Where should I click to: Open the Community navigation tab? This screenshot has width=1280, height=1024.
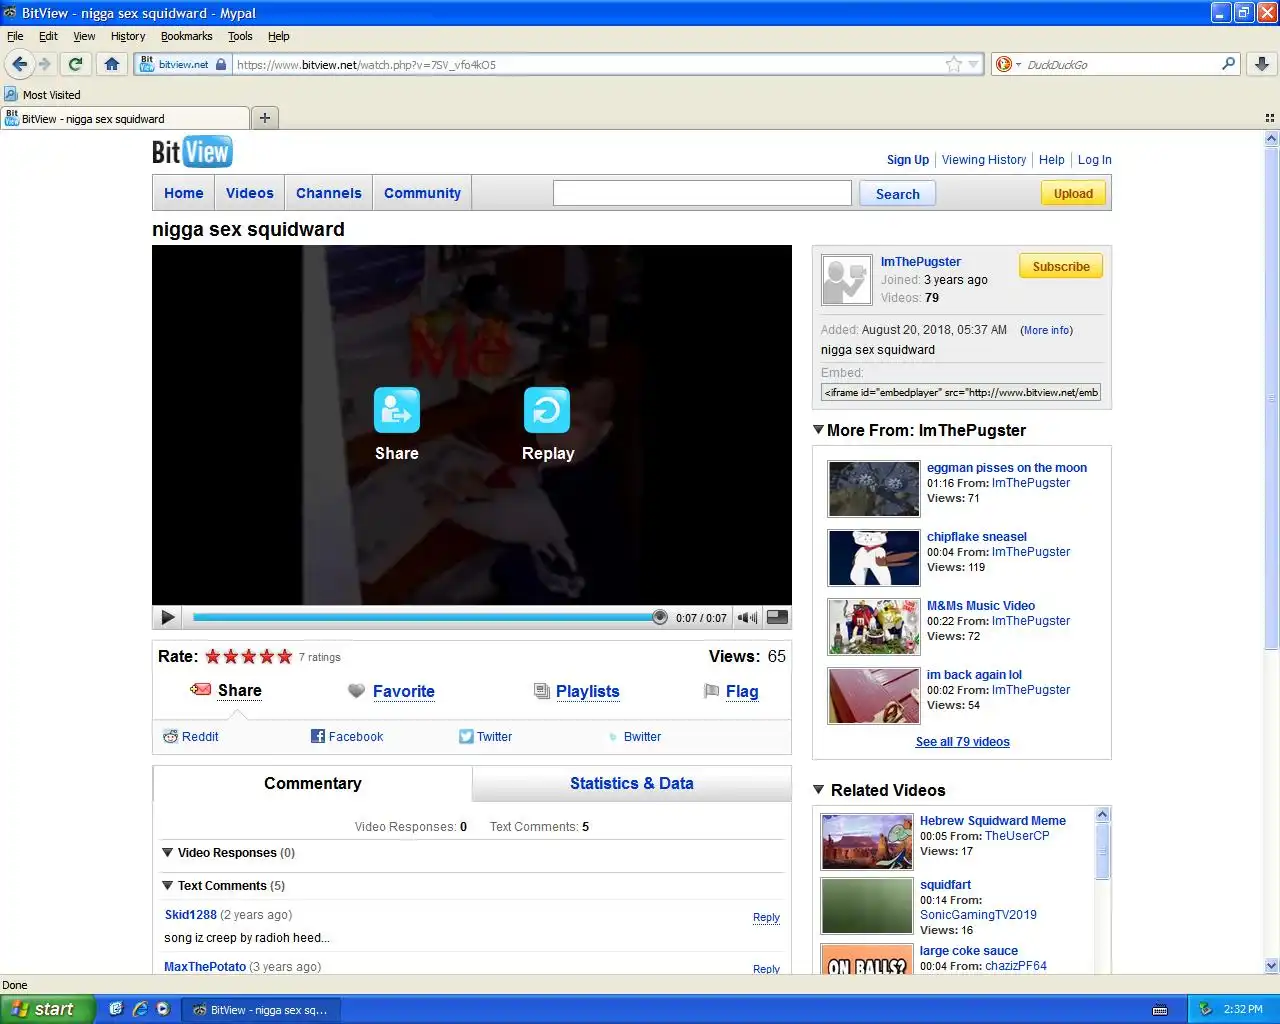422,193
